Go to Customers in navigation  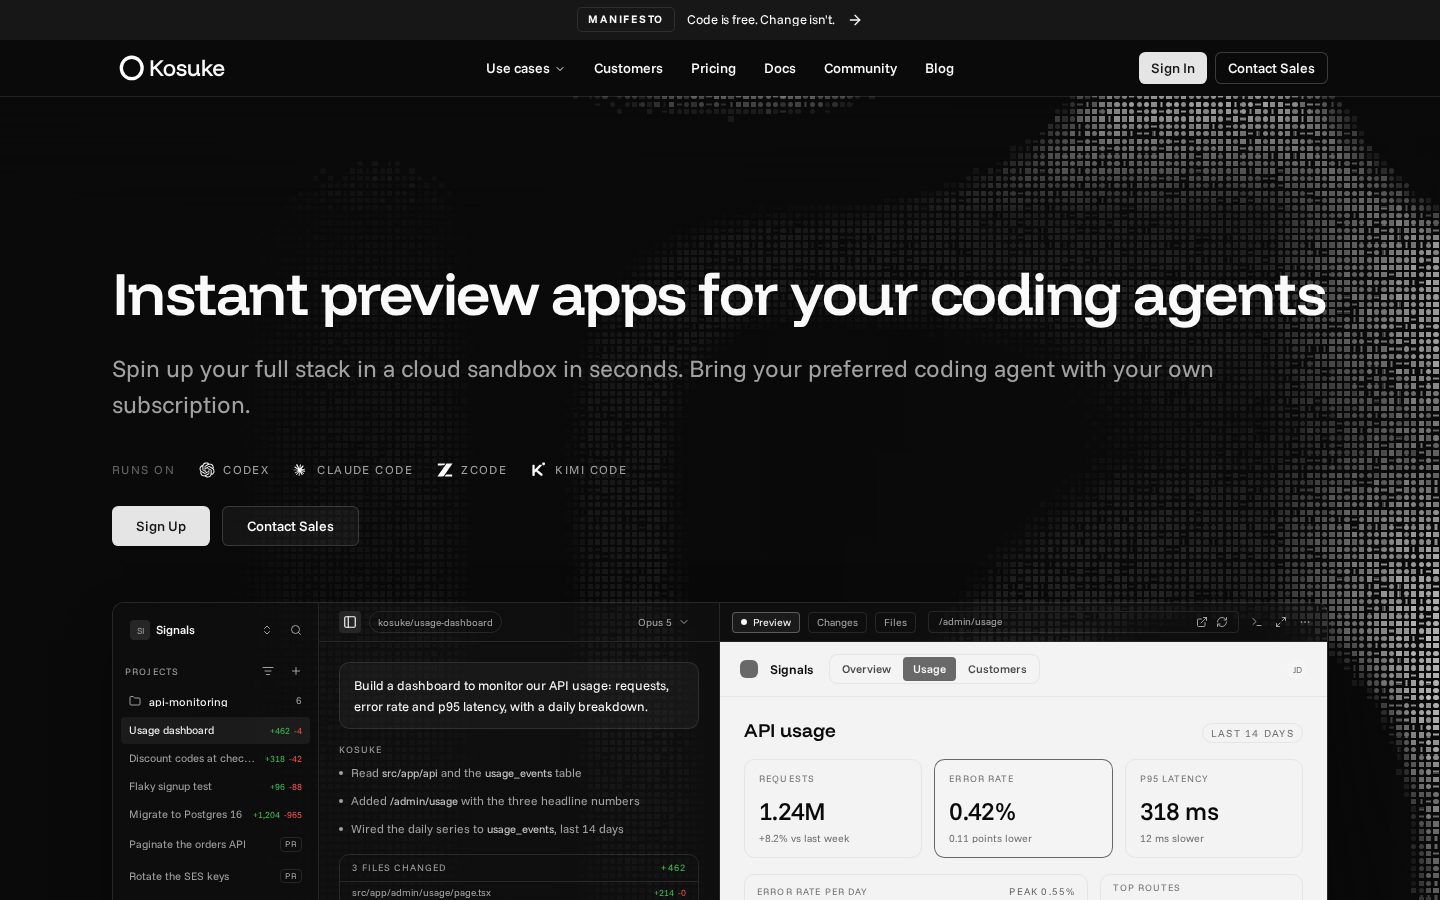pyautogui.click(x=628, y=68)
